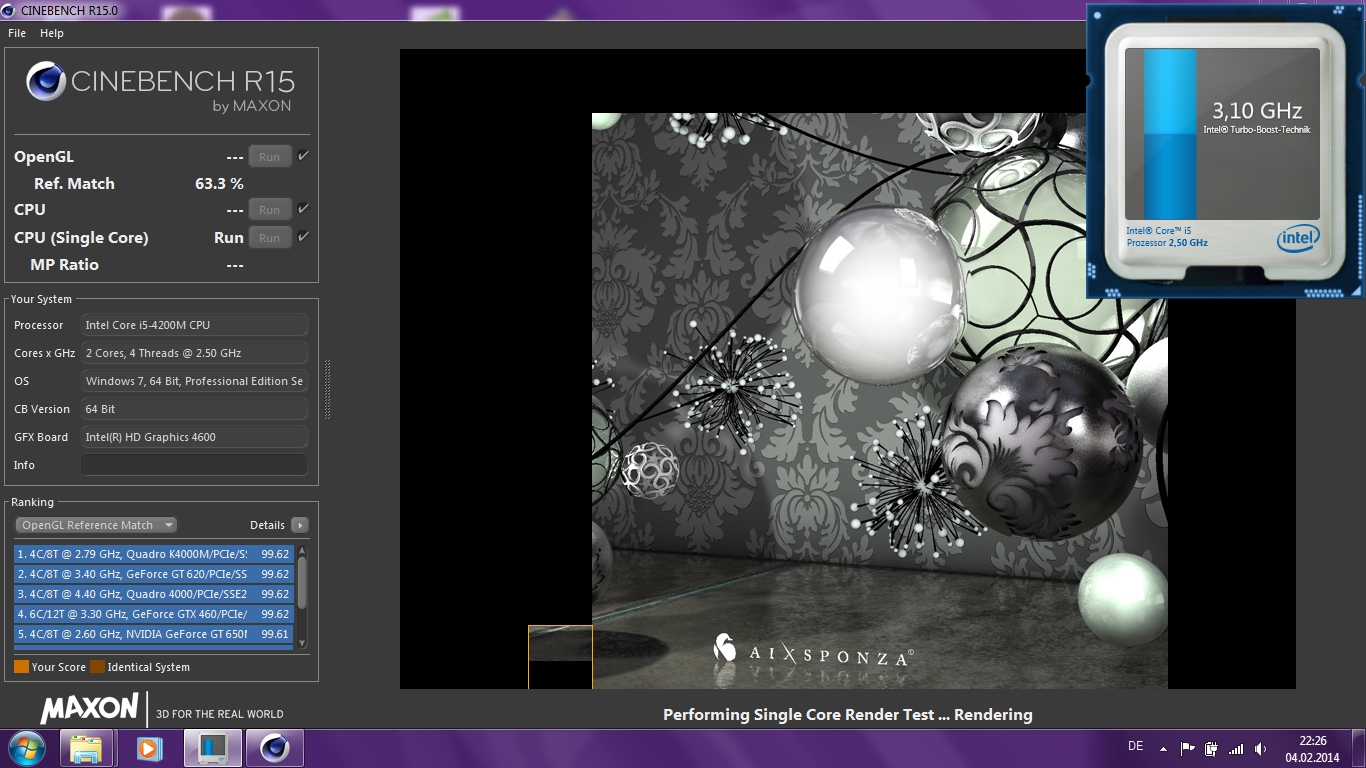Click the OS field showing Windows 7
This screenshot has height=768, width=1366.
pyautogui.click(x=194, y=381)
